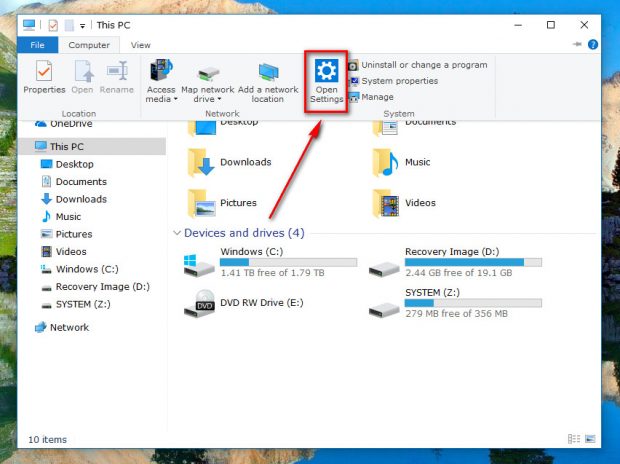Select Pictures in navigation pane
This screenshot has height=464, width=620.
click(66, 234)
